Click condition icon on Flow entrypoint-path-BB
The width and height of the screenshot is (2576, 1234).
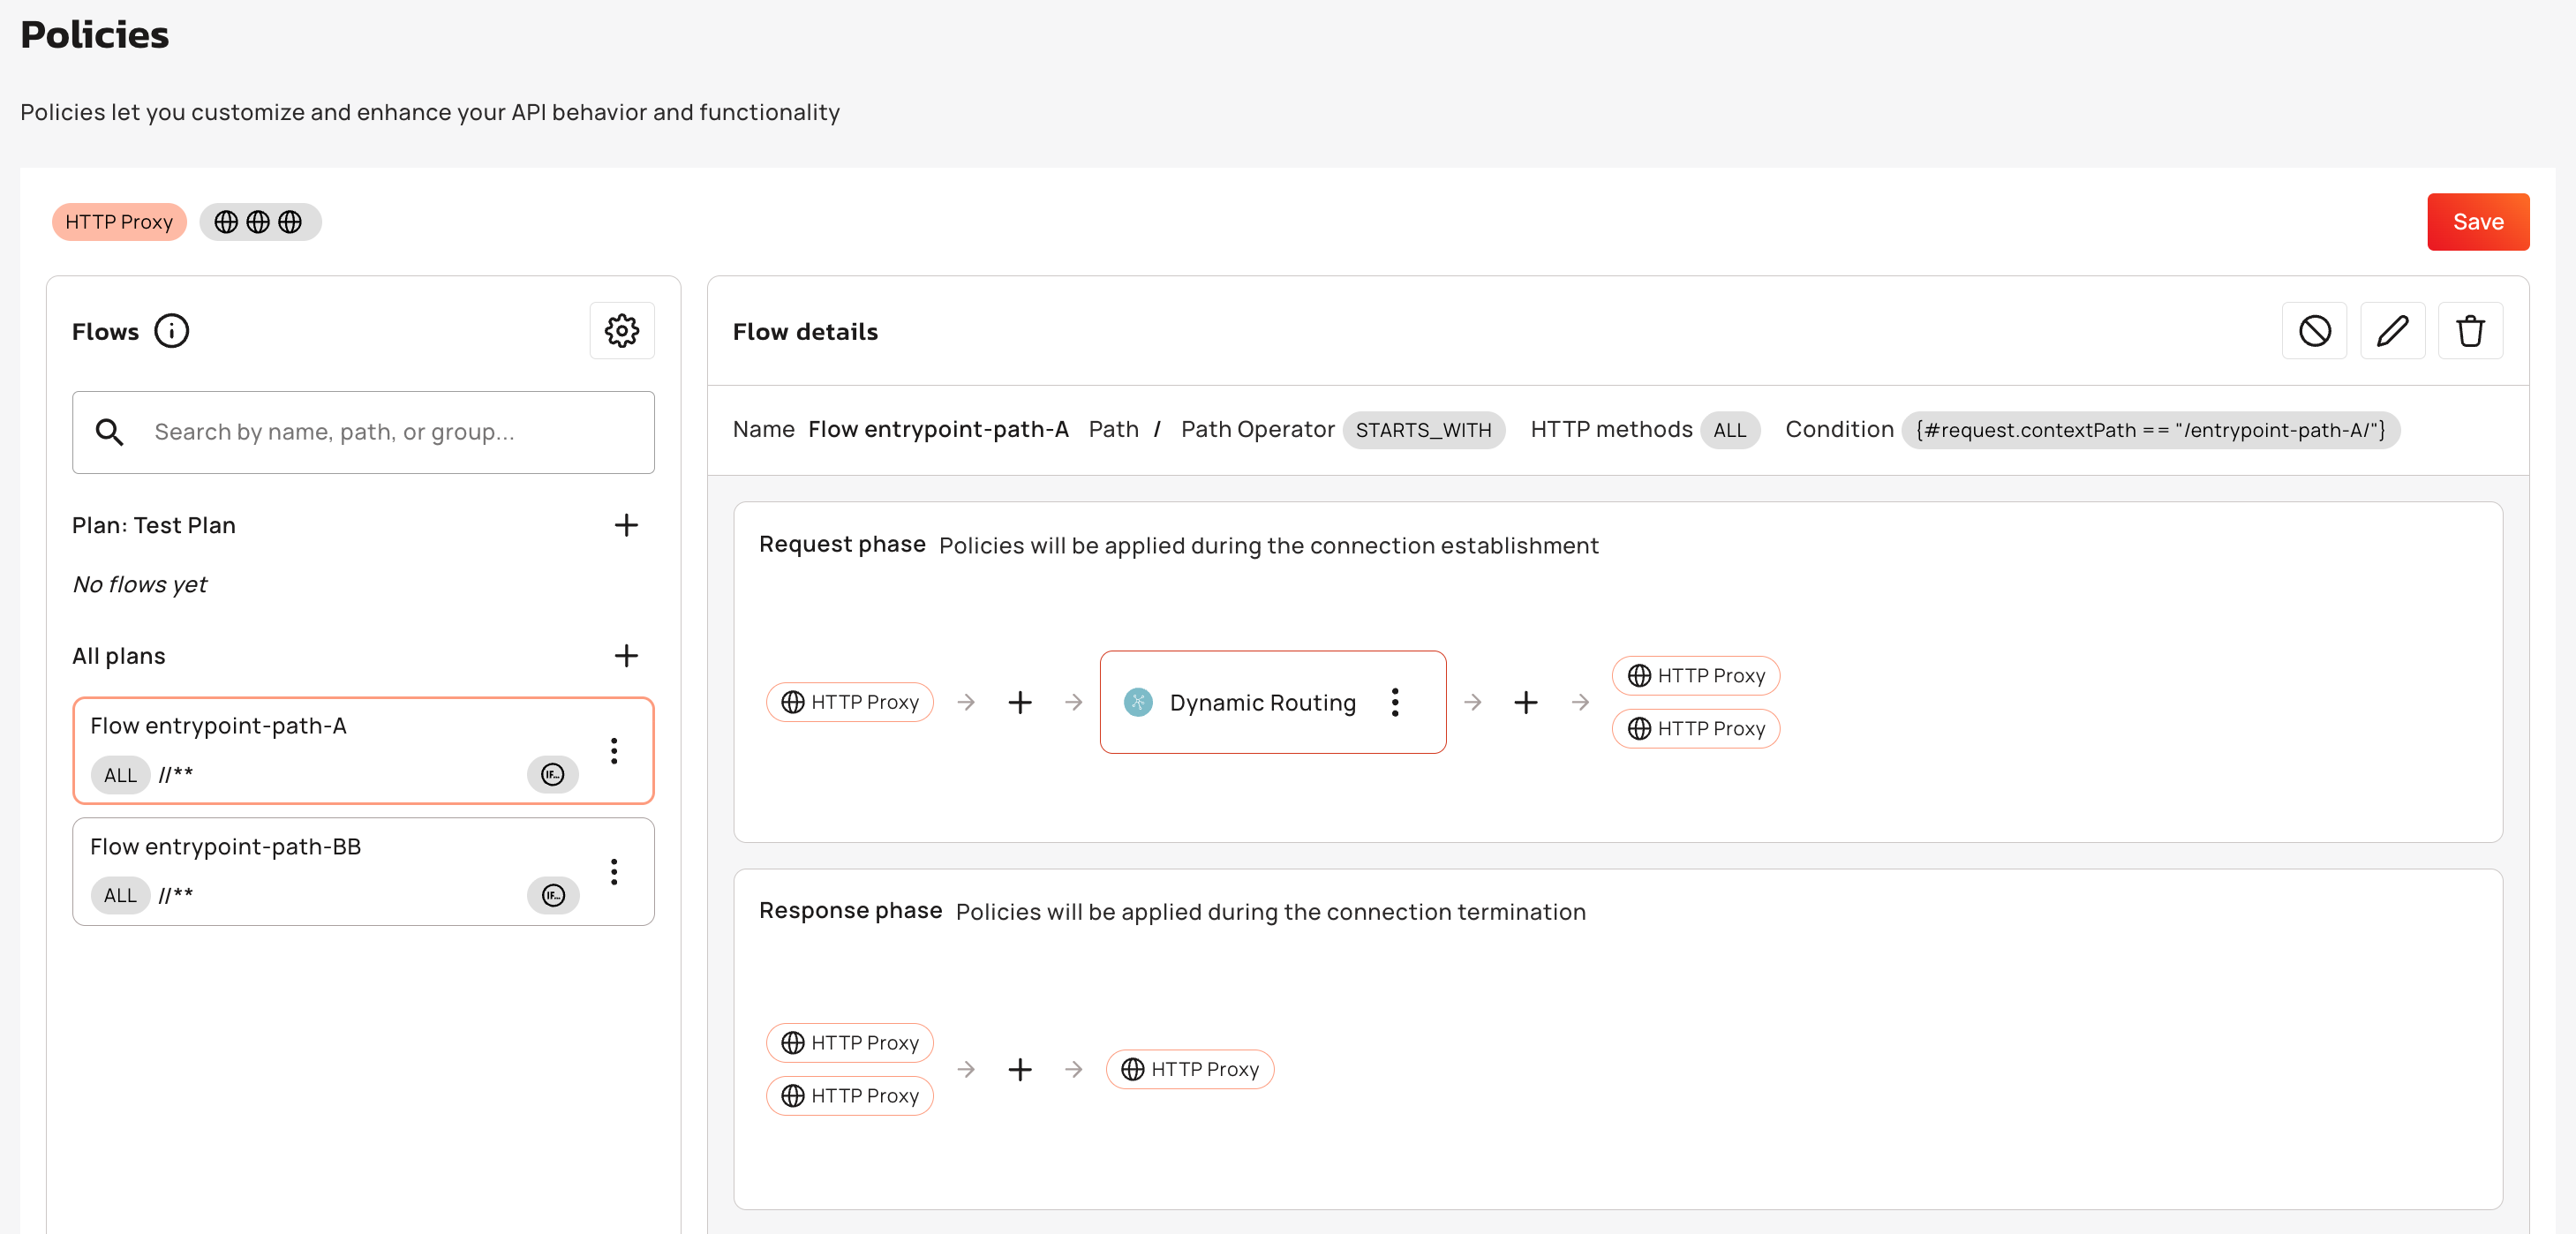[x=552, y=895]
